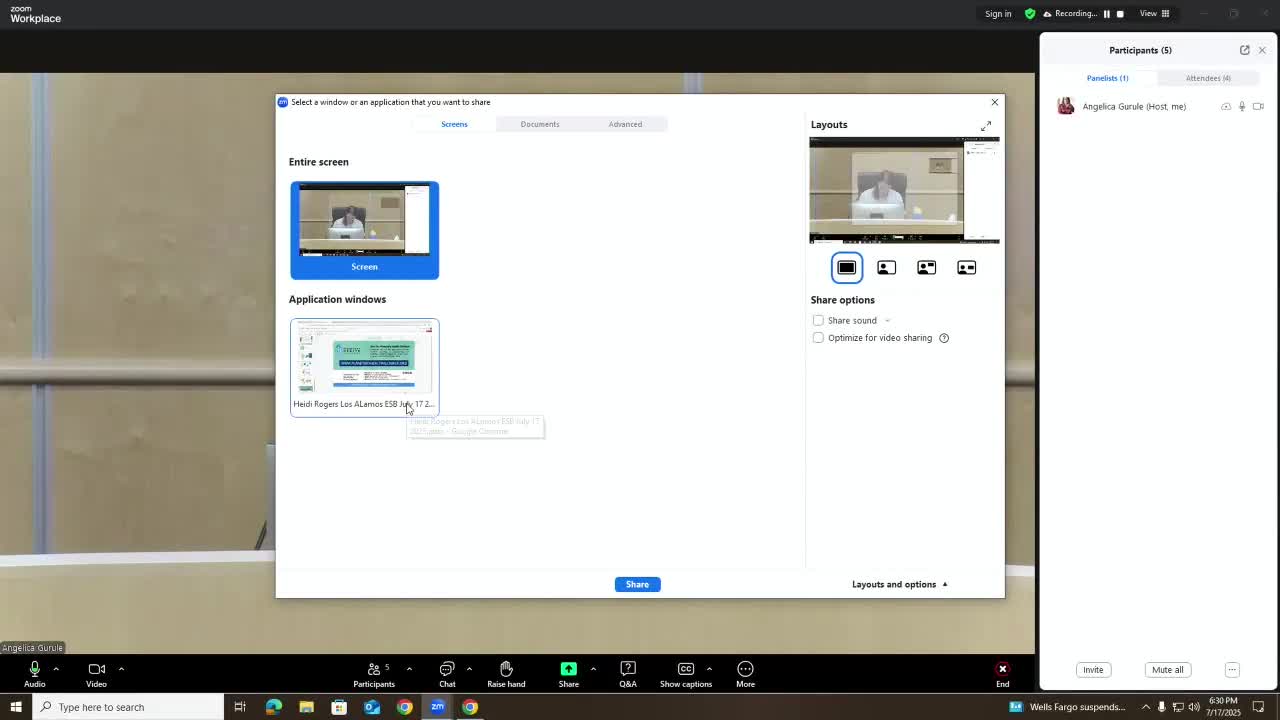Click the blue Share button
This screenshot has width=1280, height=720.
(637, 584)
